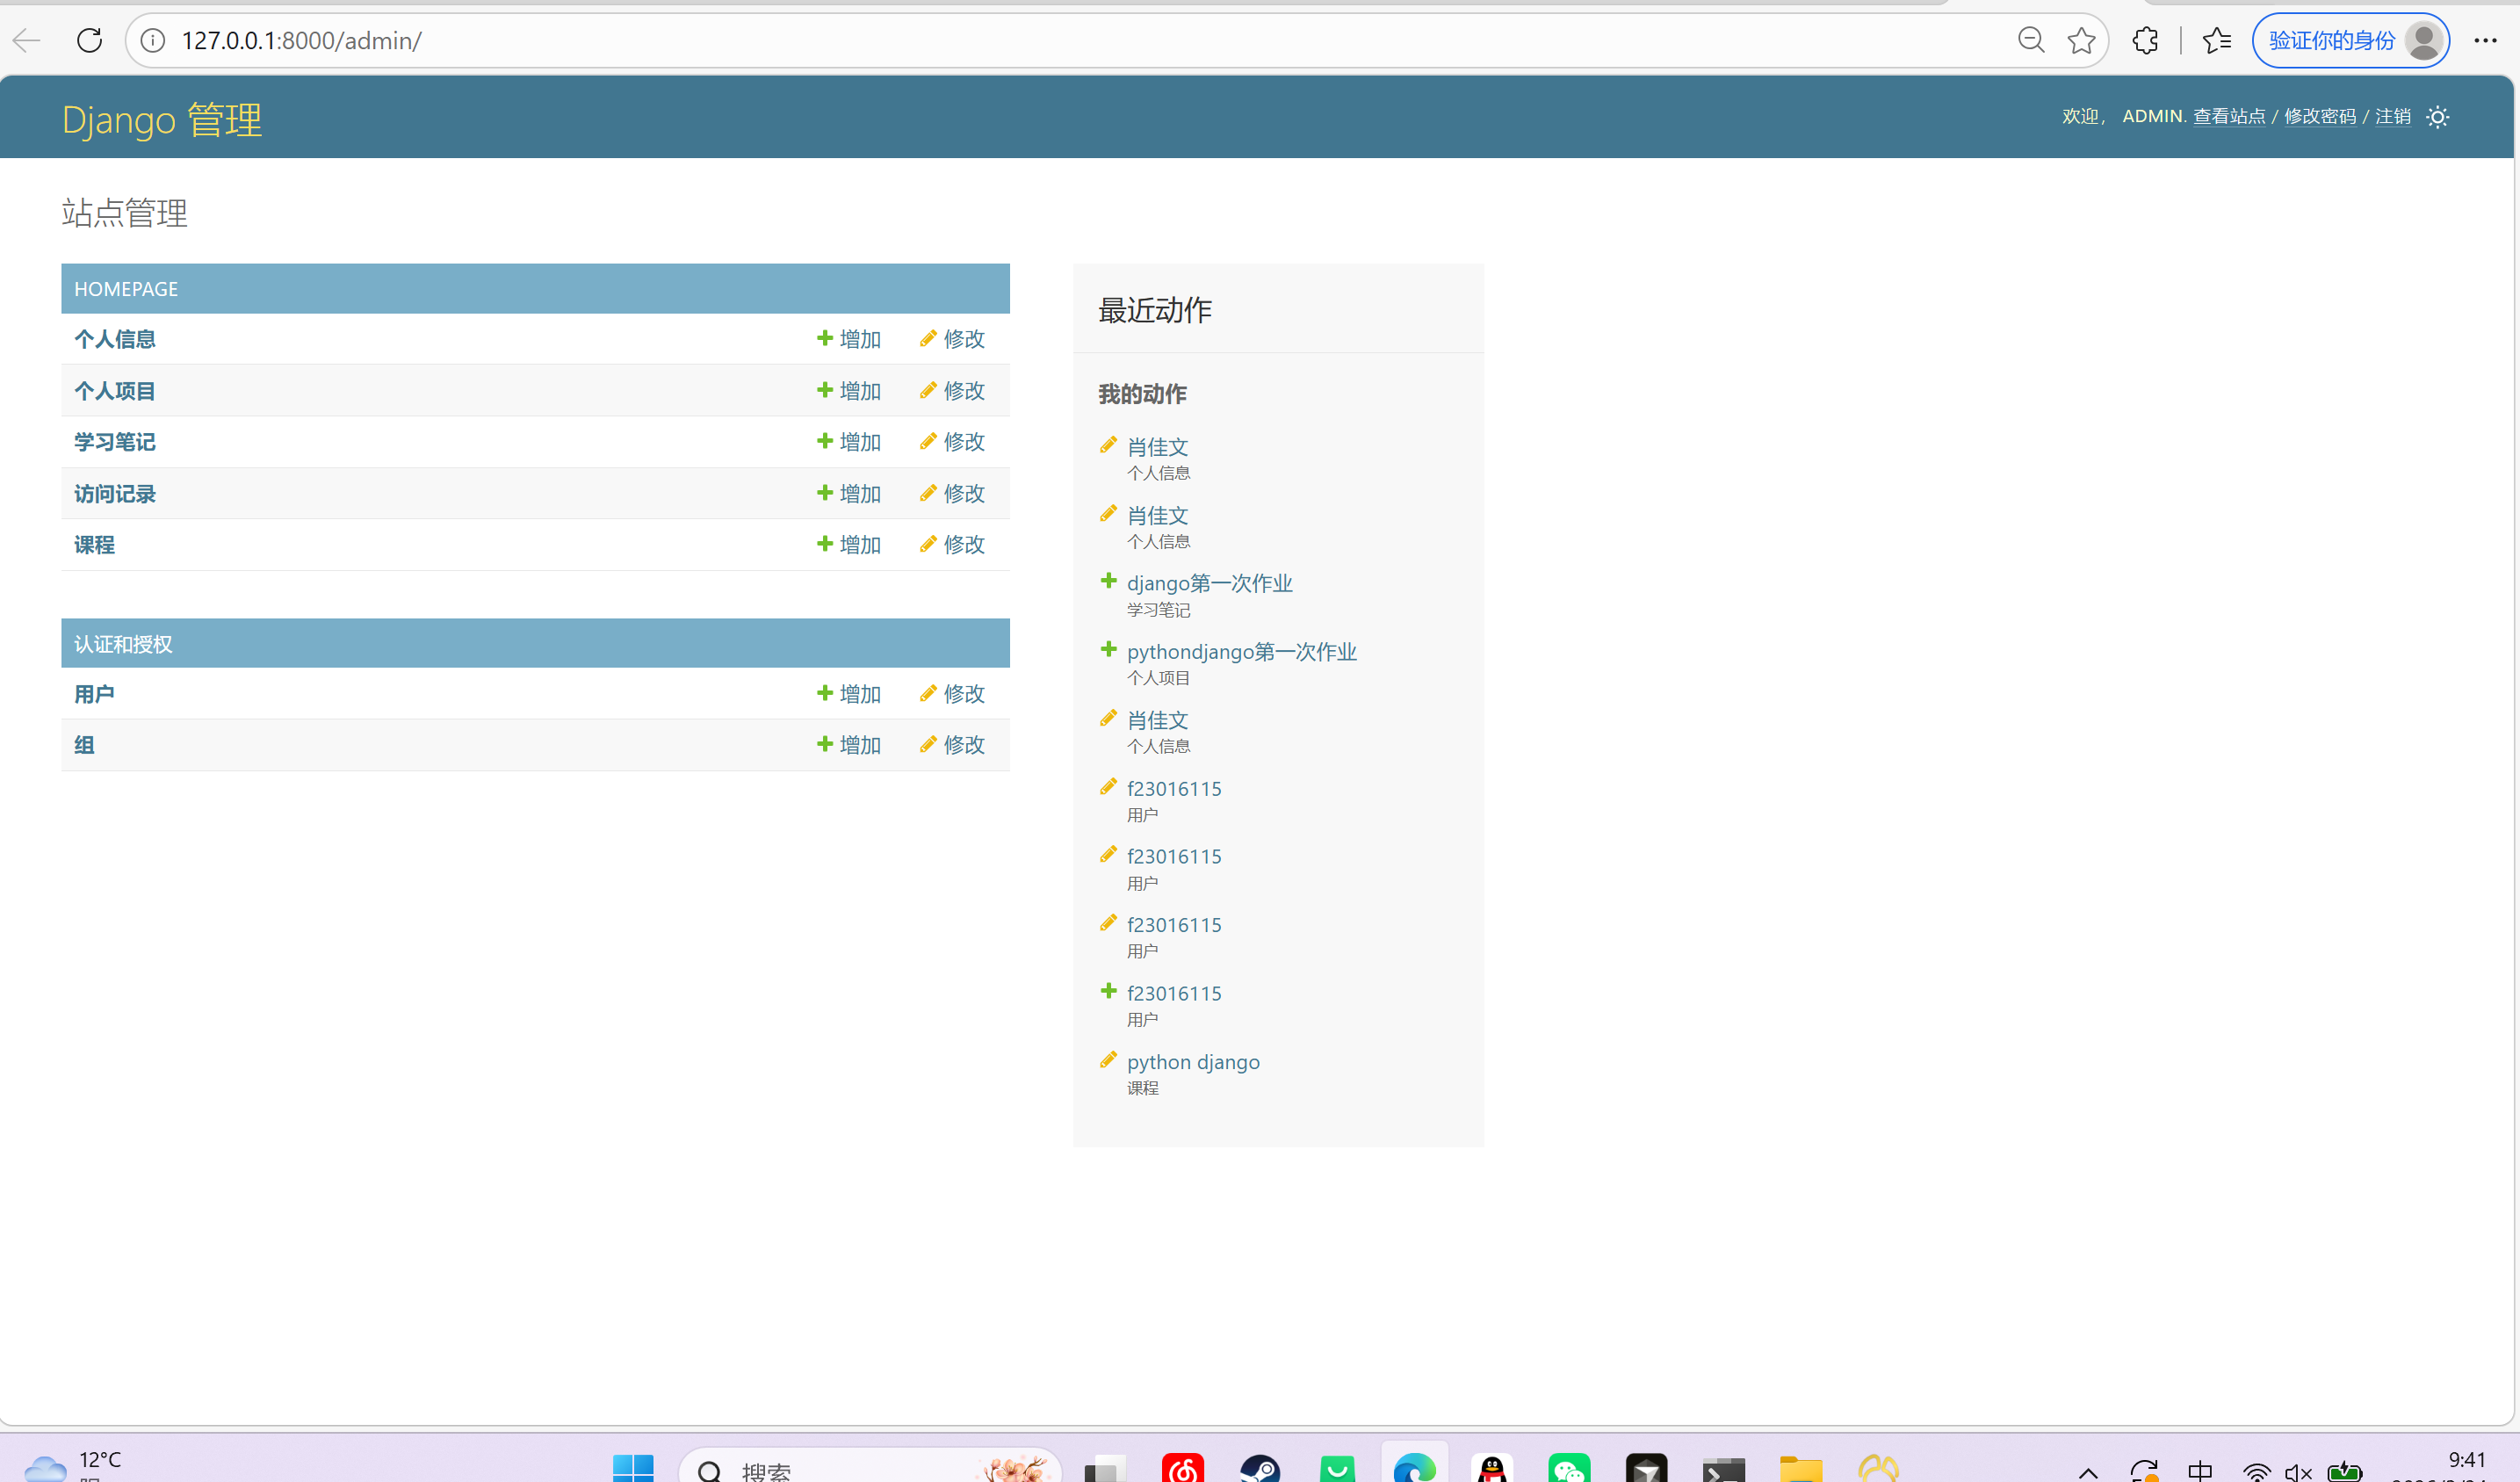Open the 用户 model list
Image resolution: width=2520 pixels, height=1482 pixels.
(x=94, y=694)
